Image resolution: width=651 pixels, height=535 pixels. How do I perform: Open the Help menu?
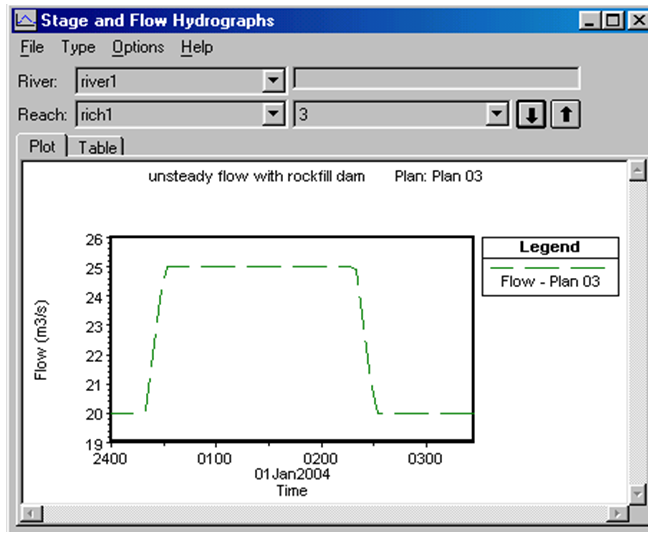[197, 47]
